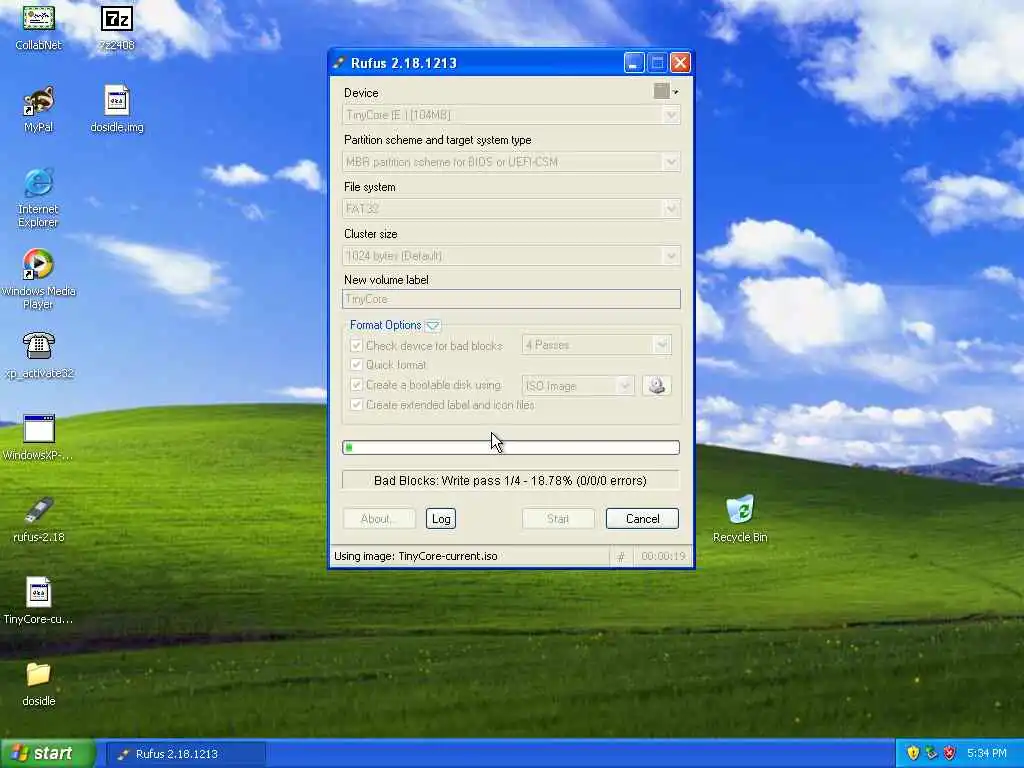Select the Internet Explorer desktop icon

39,197
